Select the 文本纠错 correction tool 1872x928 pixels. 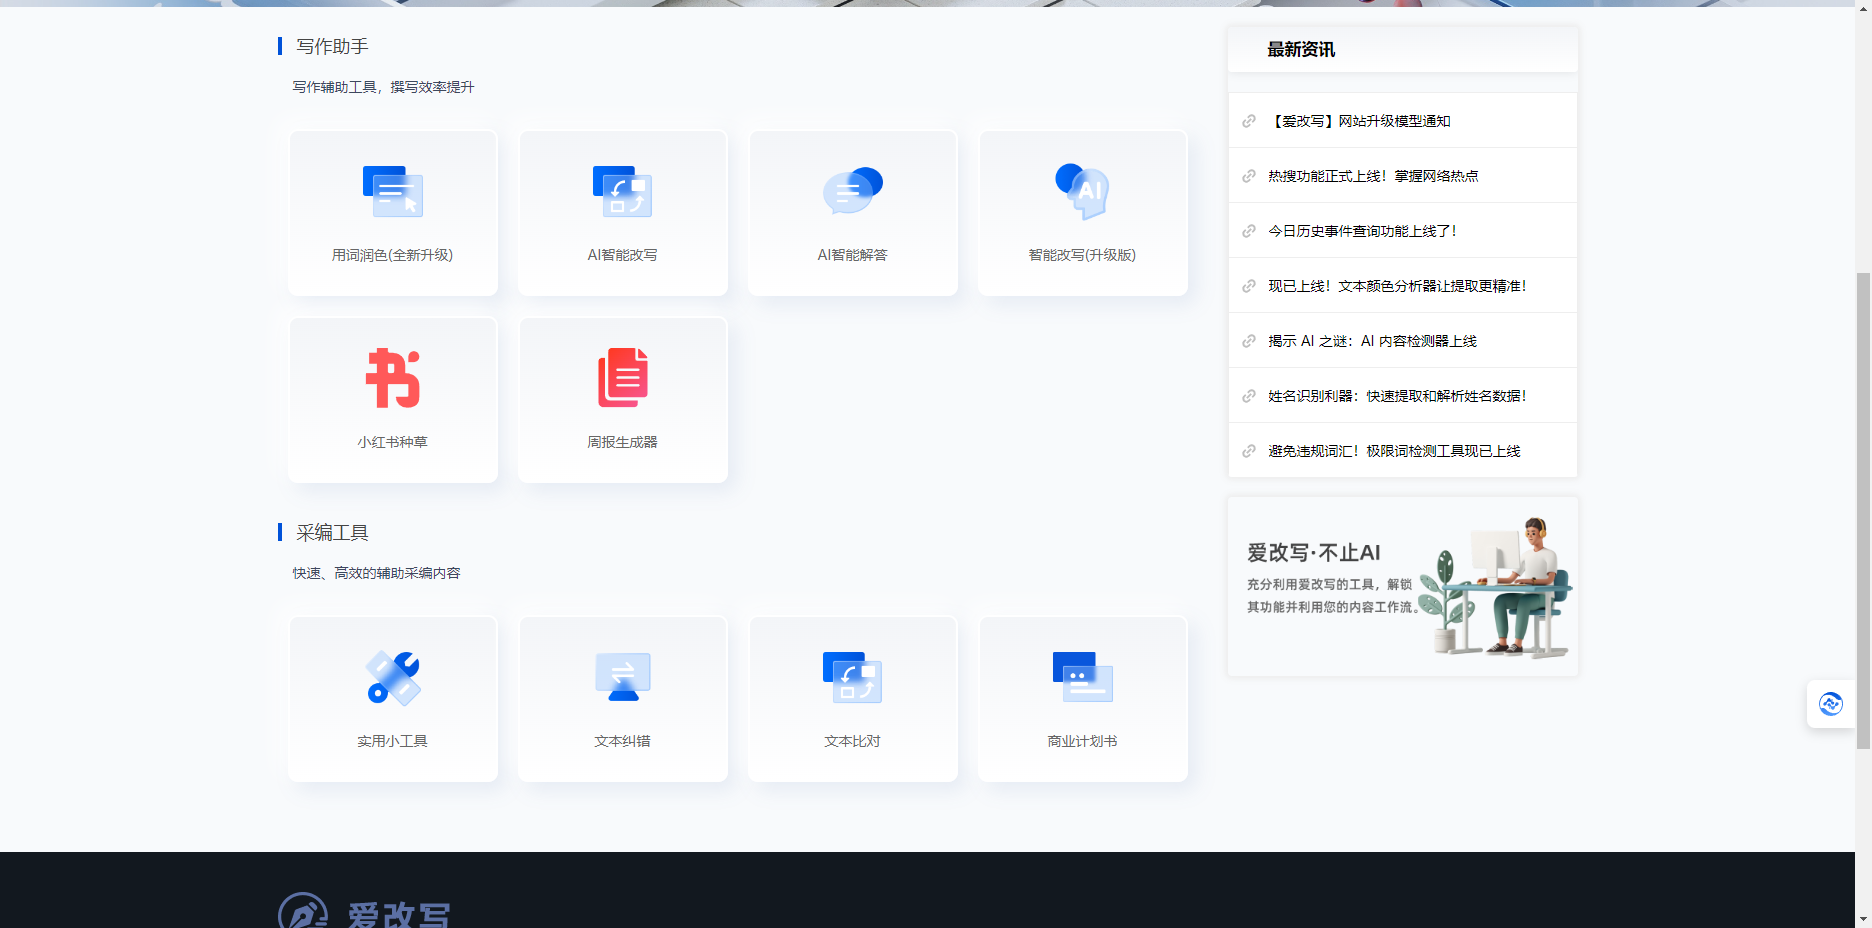pyautogui.click(x=622, y=698)
